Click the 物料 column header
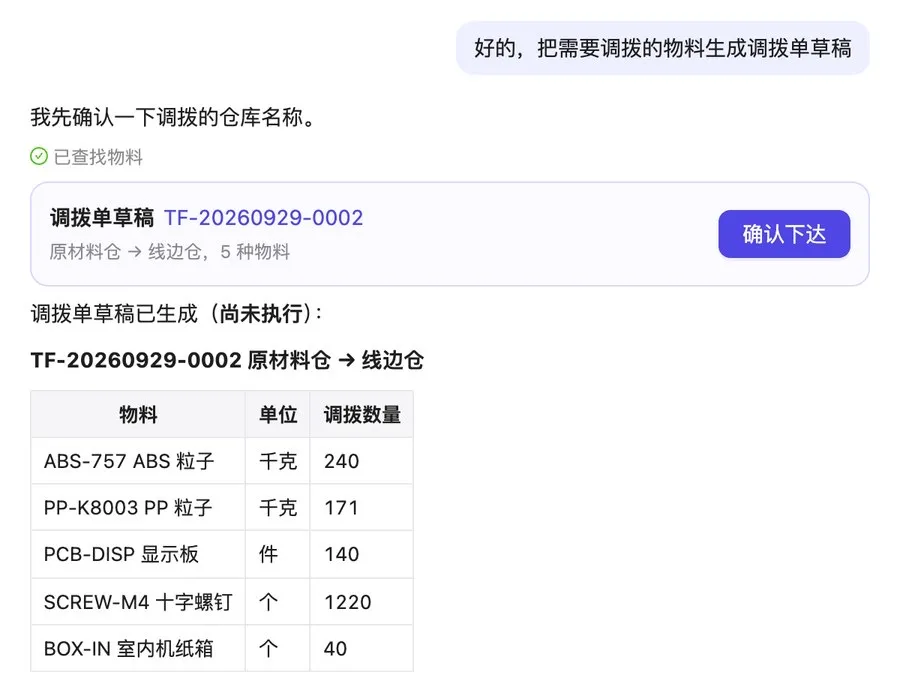The image size is (900, 675). pyautogui.click(x=138, y=414)
